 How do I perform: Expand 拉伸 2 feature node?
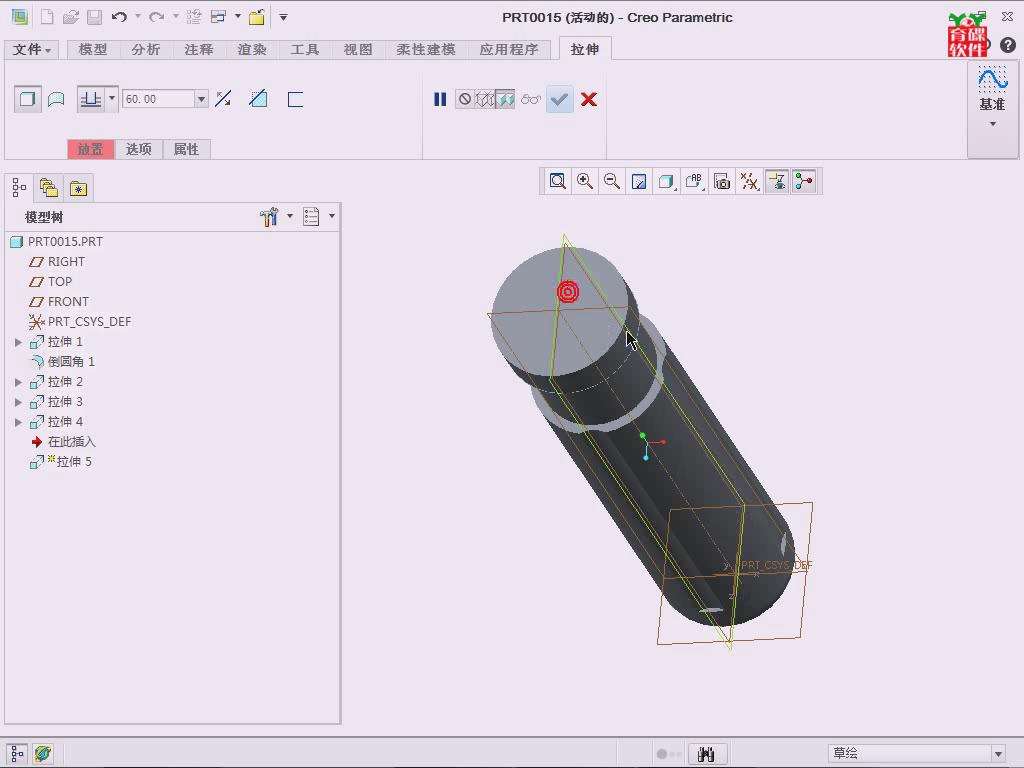tap(18, 382)
